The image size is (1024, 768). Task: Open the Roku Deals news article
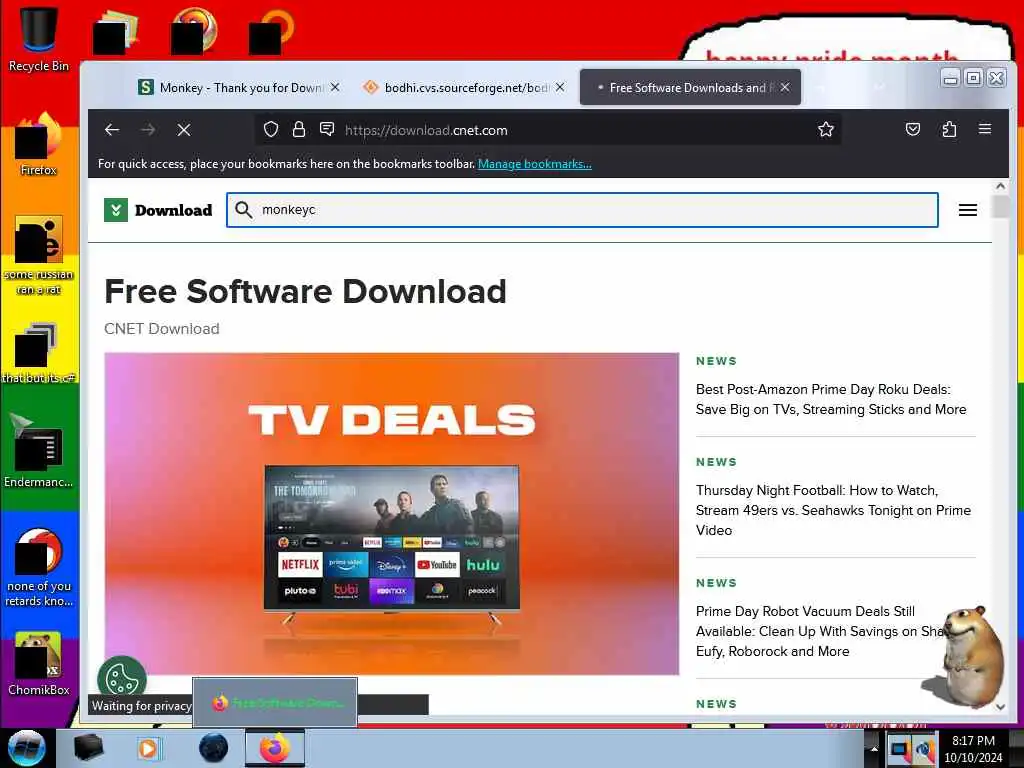pos(831,399)
